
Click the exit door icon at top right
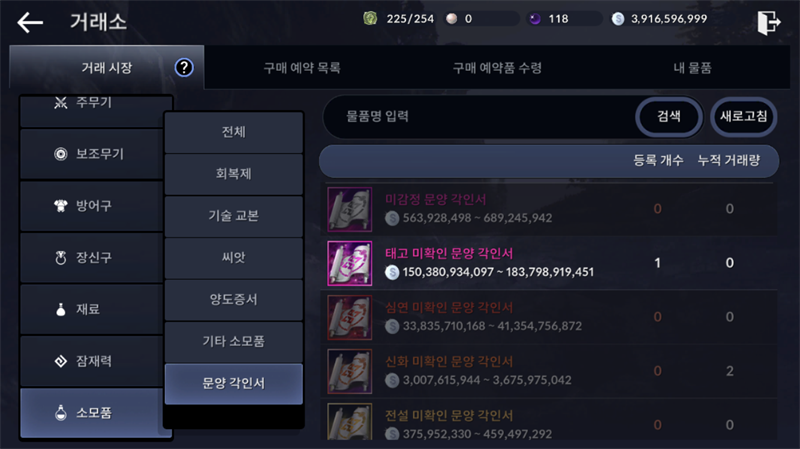coord(768,22)
